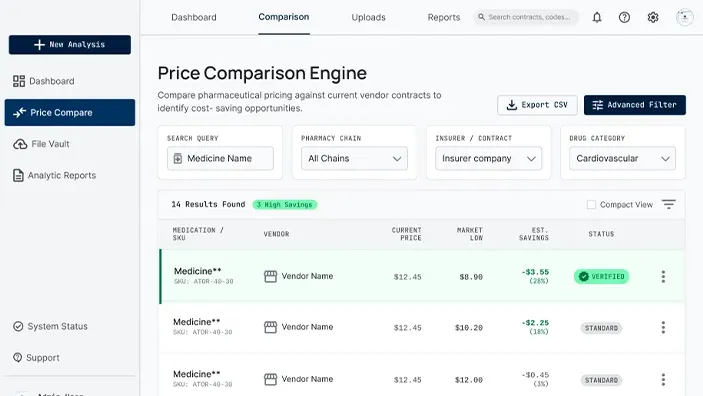Screen dimensions: 703x396
Task: Open the notifications bell icon
Action: 597,17
